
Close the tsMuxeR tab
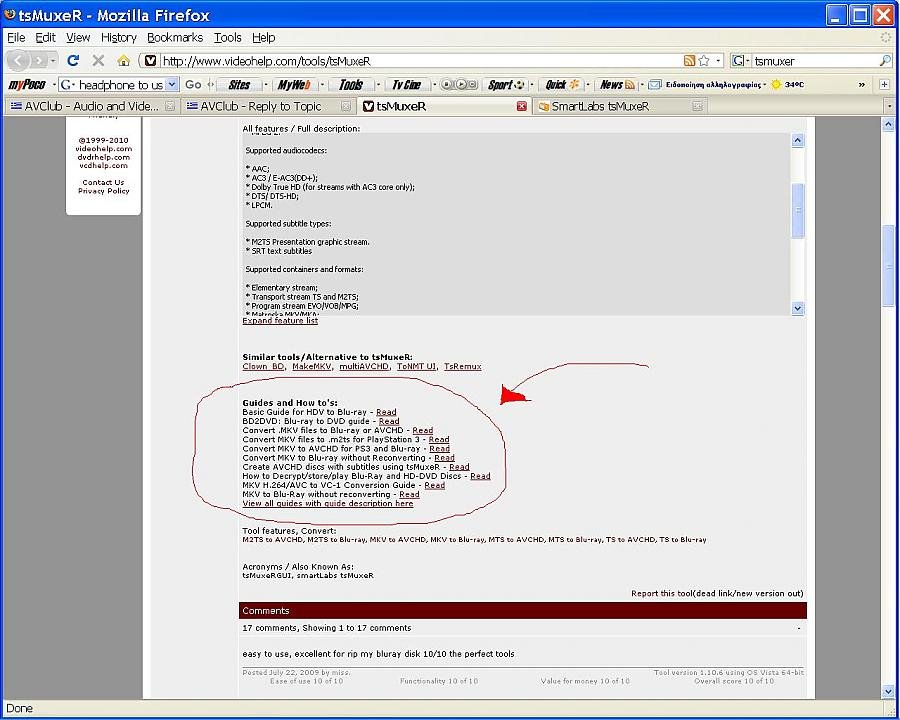tap(521, 106)
